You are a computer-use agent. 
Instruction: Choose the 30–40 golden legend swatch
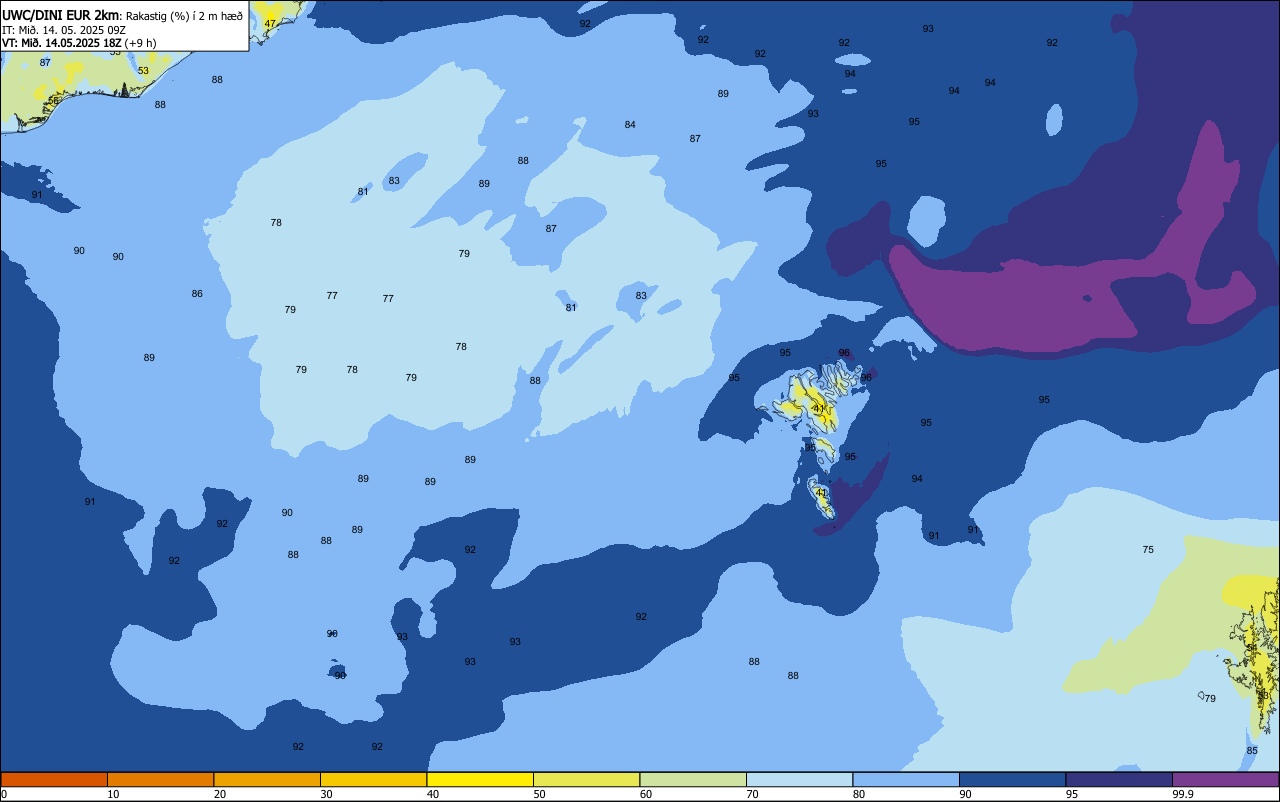(373, 779)
